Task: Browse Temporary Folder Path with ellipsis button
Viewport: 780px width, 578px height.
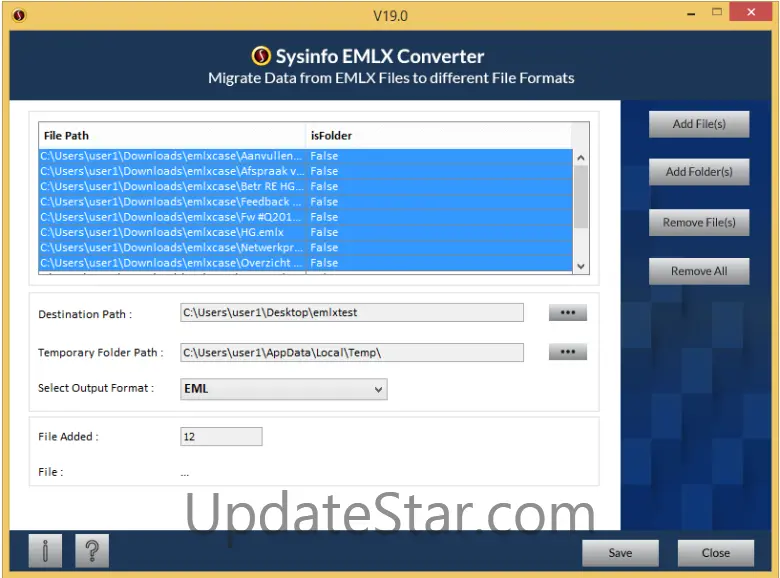Action: click(567, 352)
